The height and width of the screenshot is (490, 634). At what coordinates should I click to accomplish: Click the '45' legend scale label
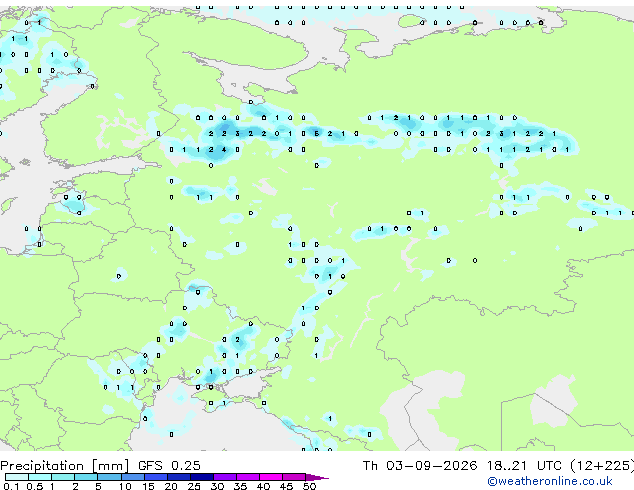[x=286, y=486]
